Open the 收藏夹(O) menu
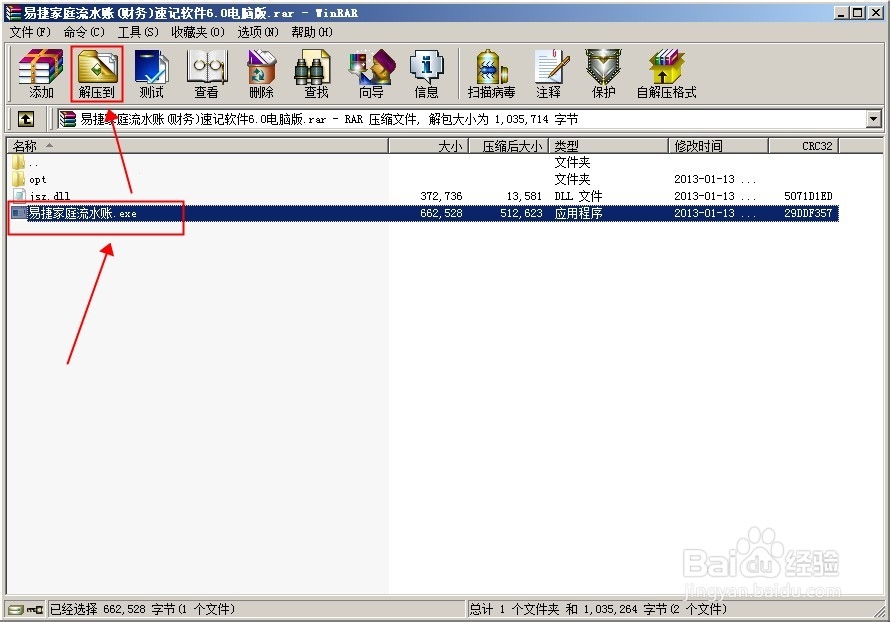 (198, 32)
